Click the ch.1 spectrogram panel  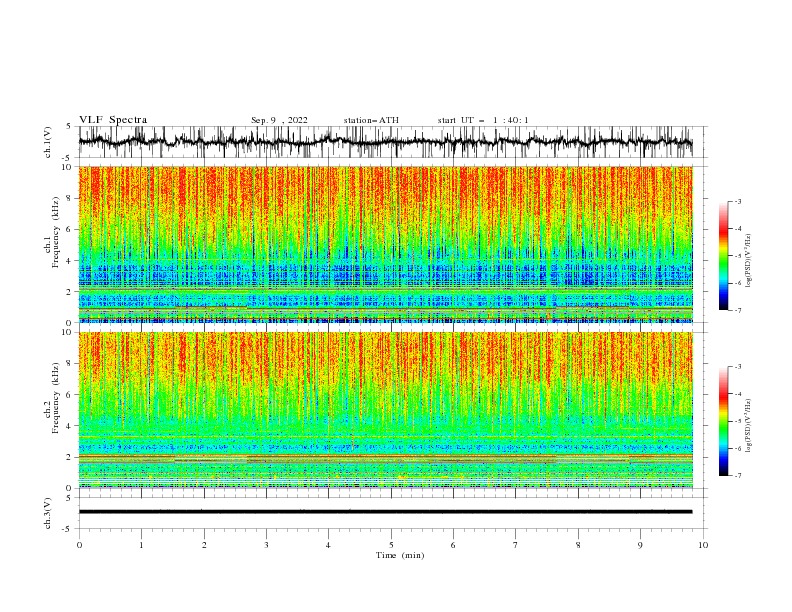pos(385,244)
